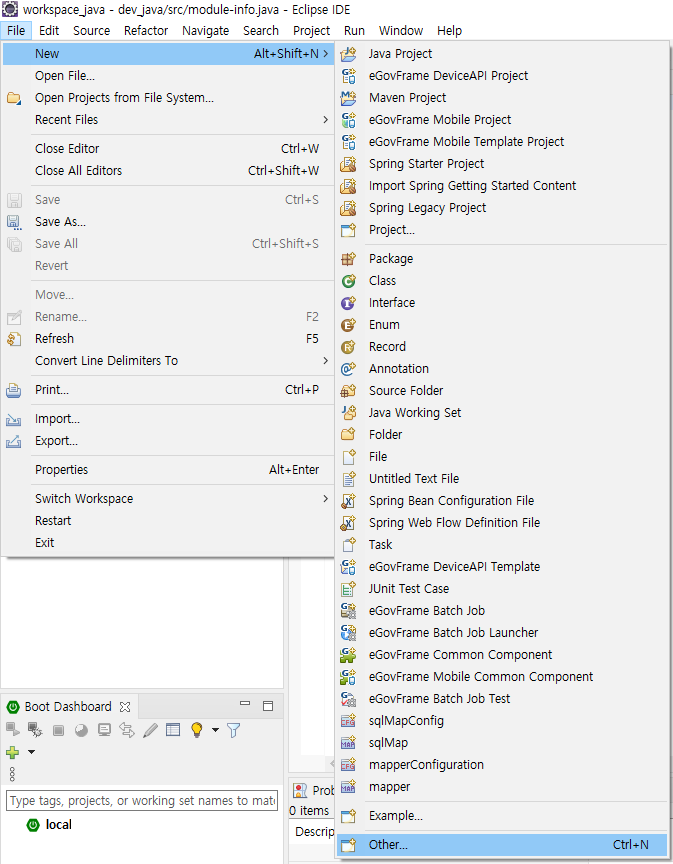Click the Enum icon
Viewport: 673px width, 864px height.
[x=348, y=325]
